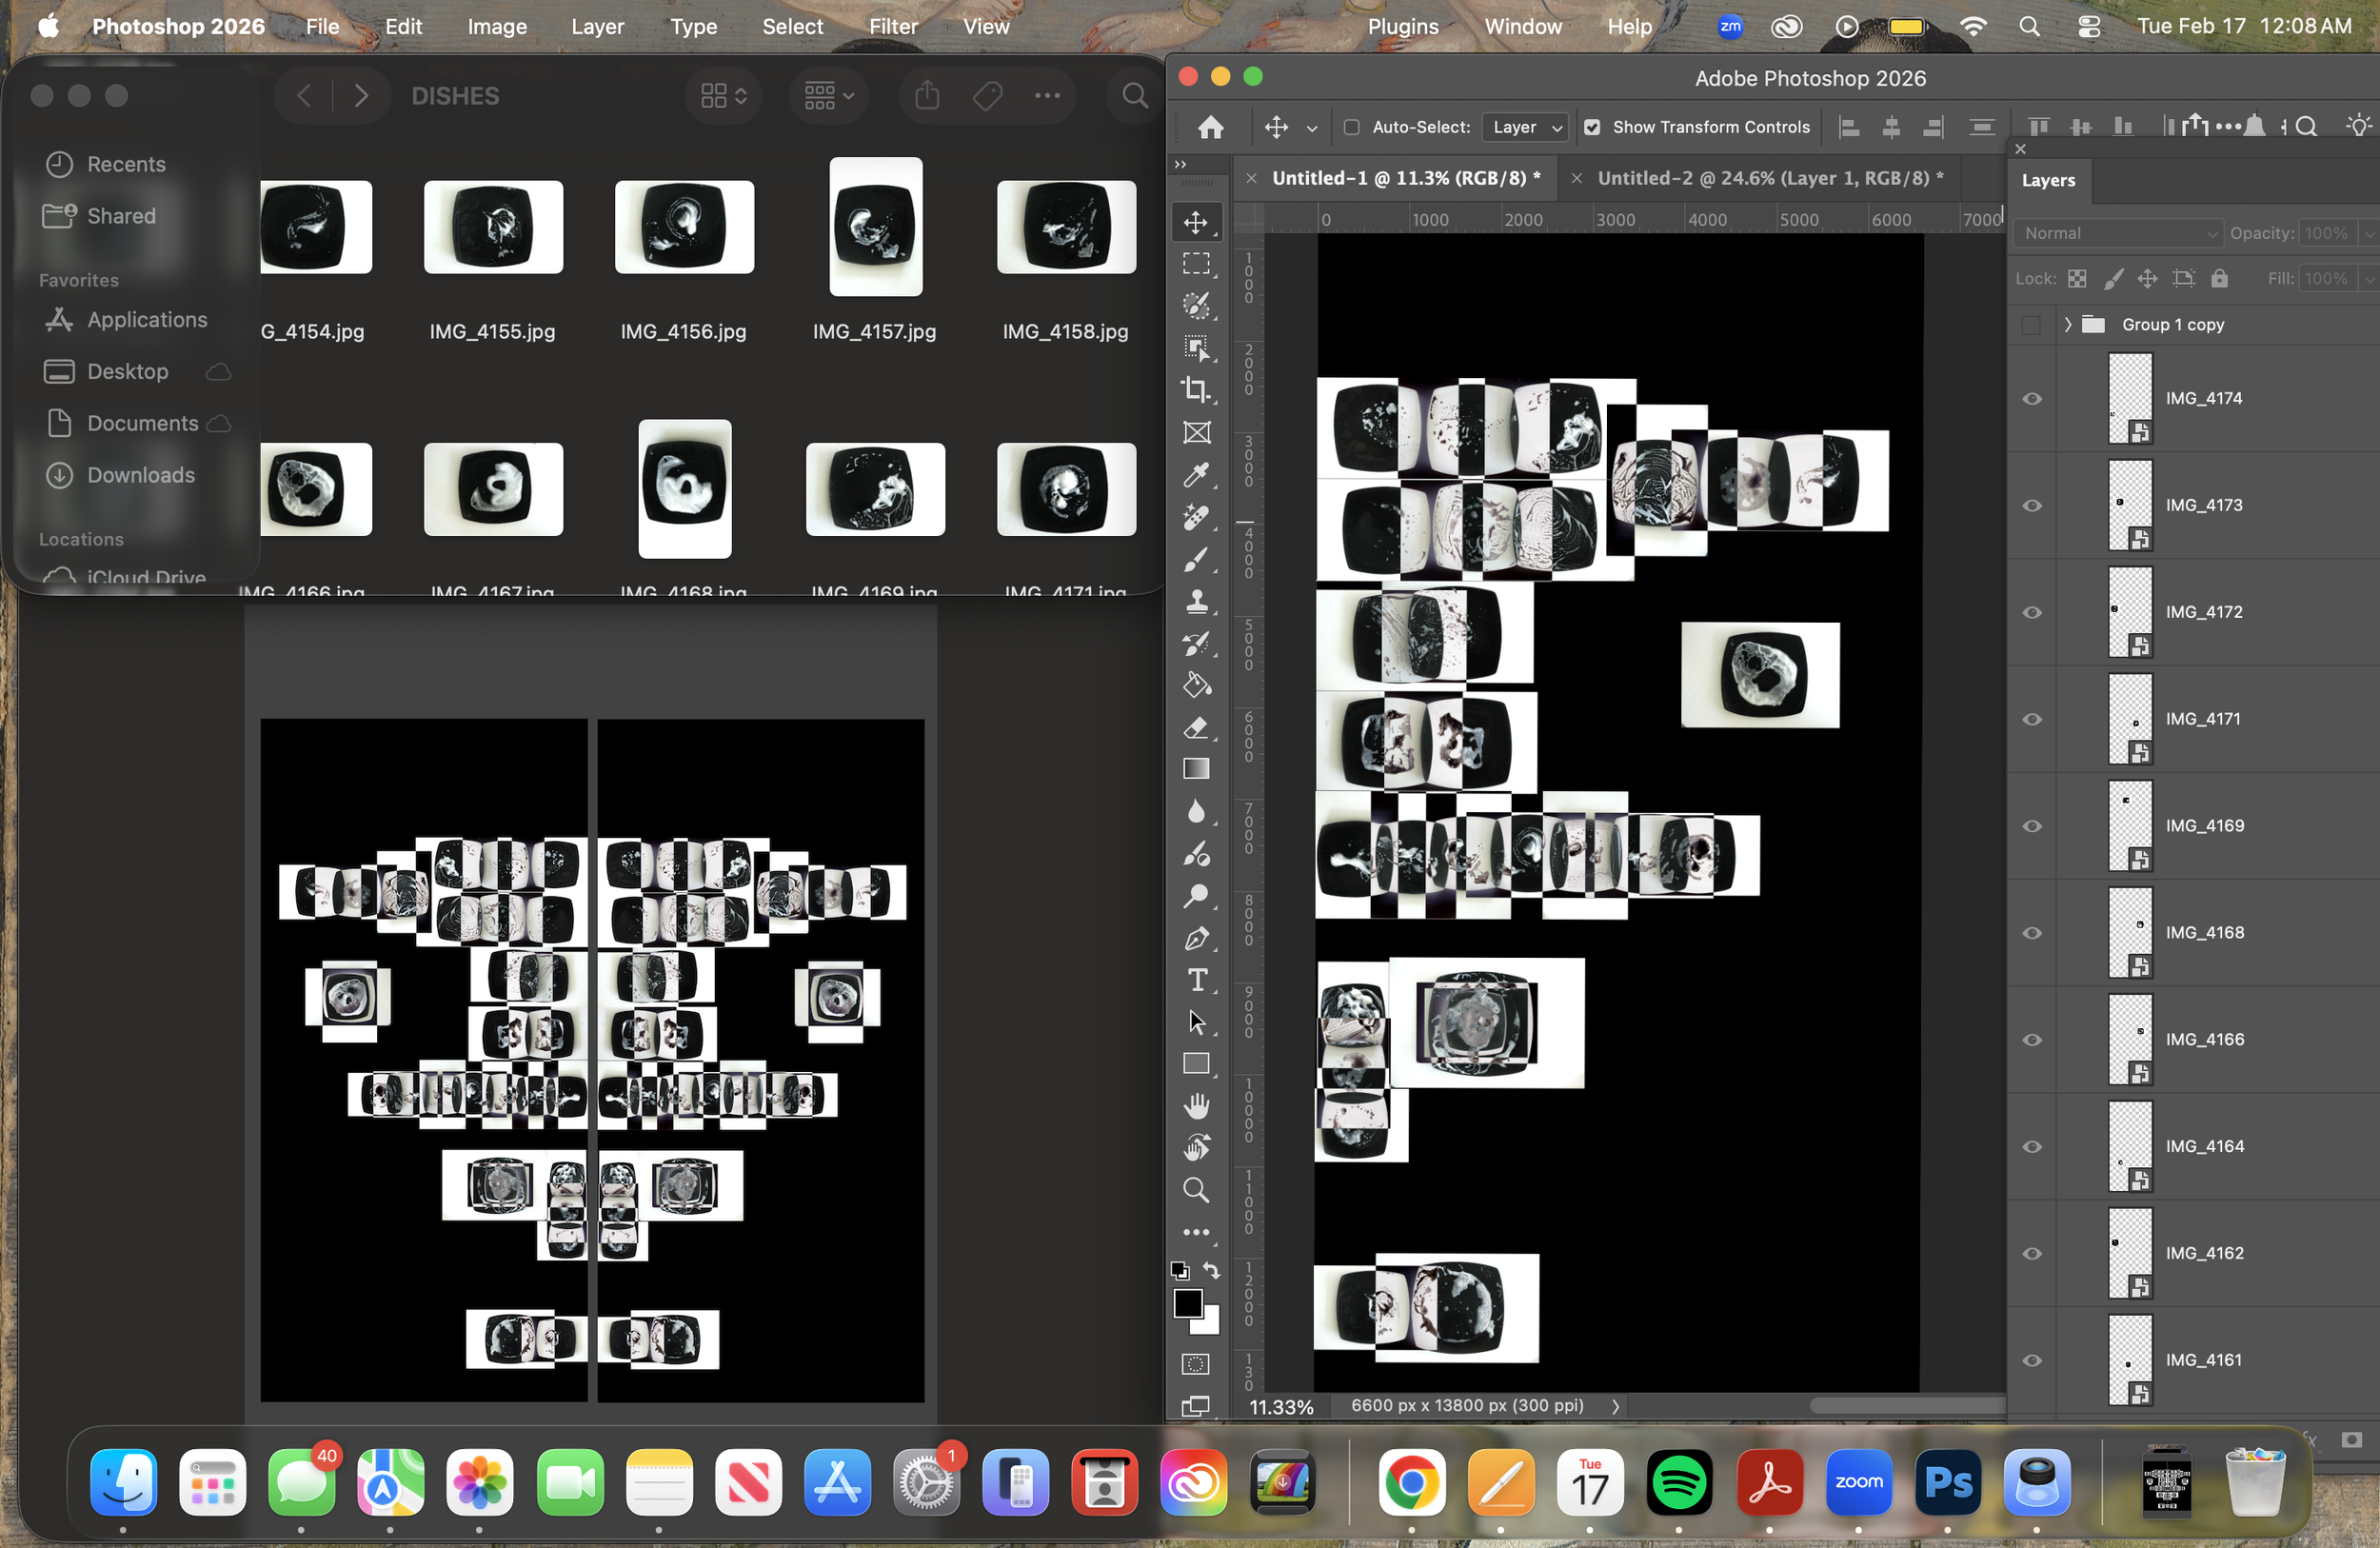Select the Gradient tool
Image resolution: width=2380 pixels, height=1548 pixels.
tap(1196, 769)
